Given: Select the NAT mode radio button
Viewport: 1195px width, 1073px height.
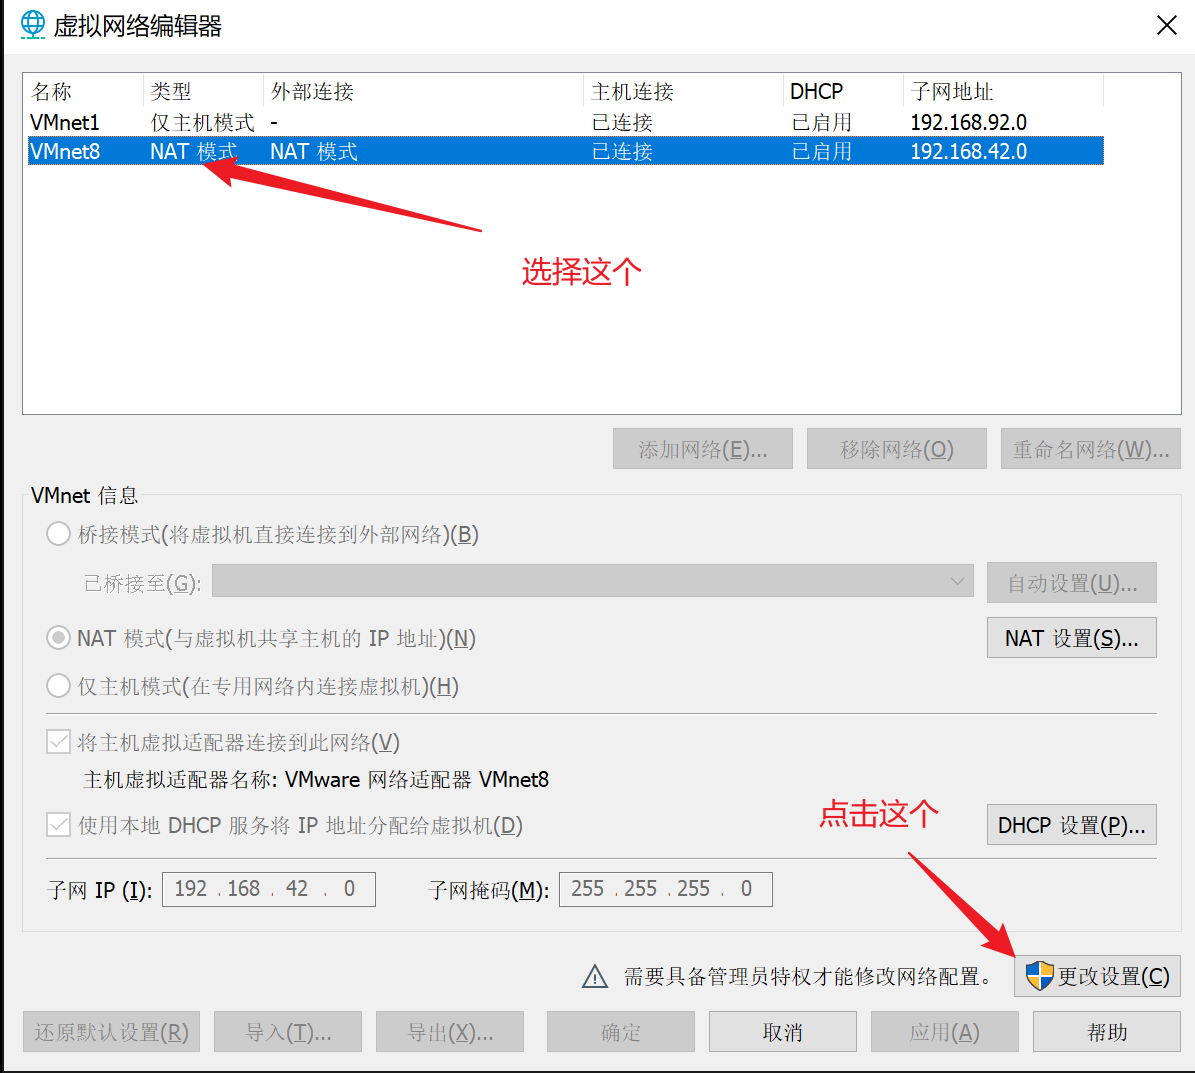Looking at the screenshot, I should pos(59,637).
